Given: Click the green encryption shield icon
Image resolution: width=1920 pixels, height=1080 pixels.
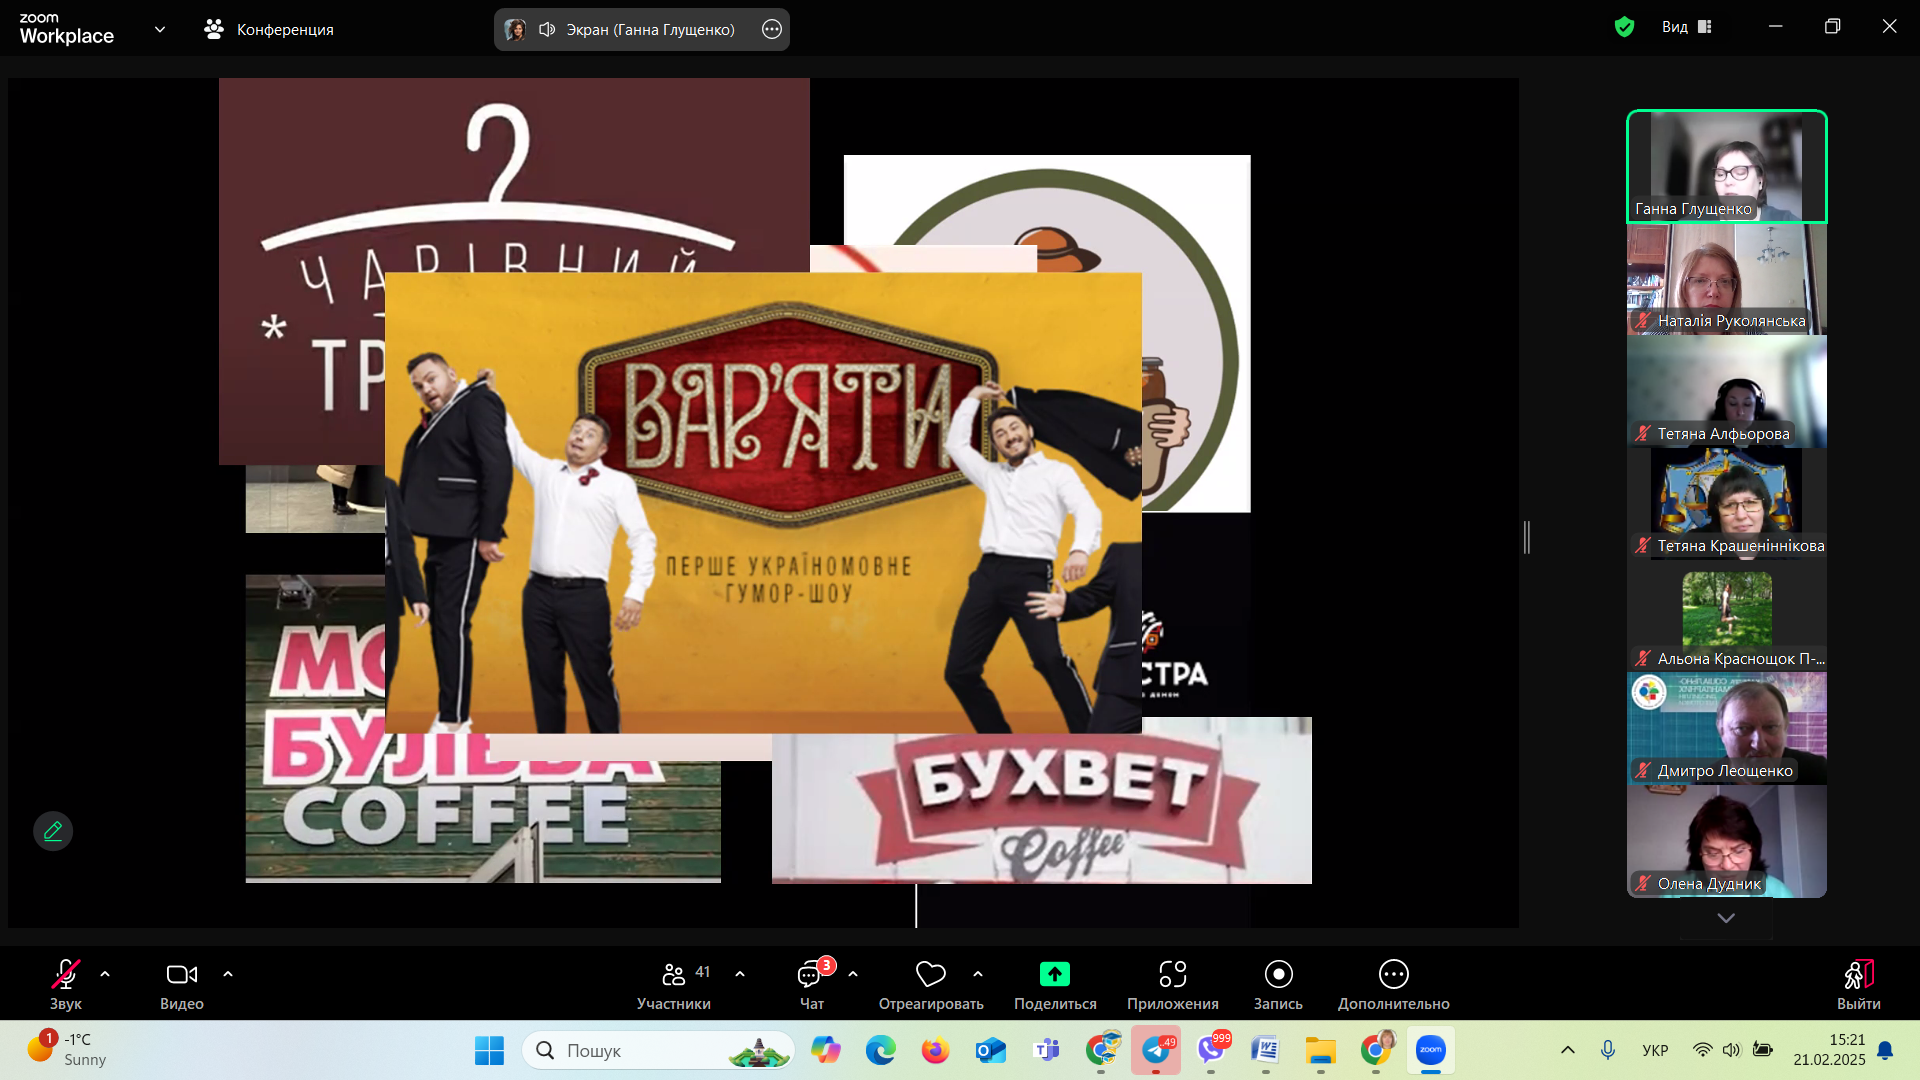Looking at the screenshot, I should 1624,27.
